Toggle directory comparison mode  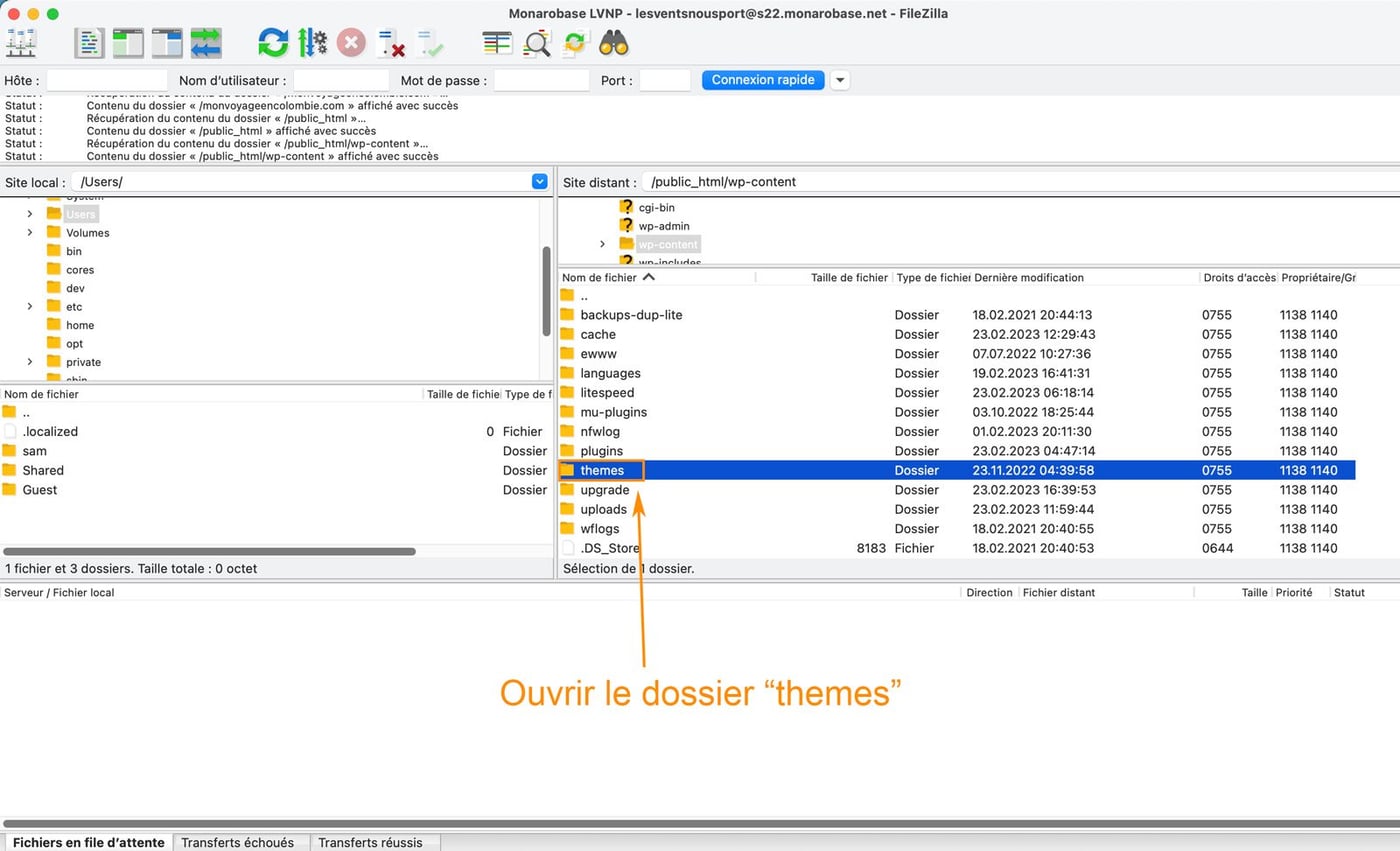[537, 42]
